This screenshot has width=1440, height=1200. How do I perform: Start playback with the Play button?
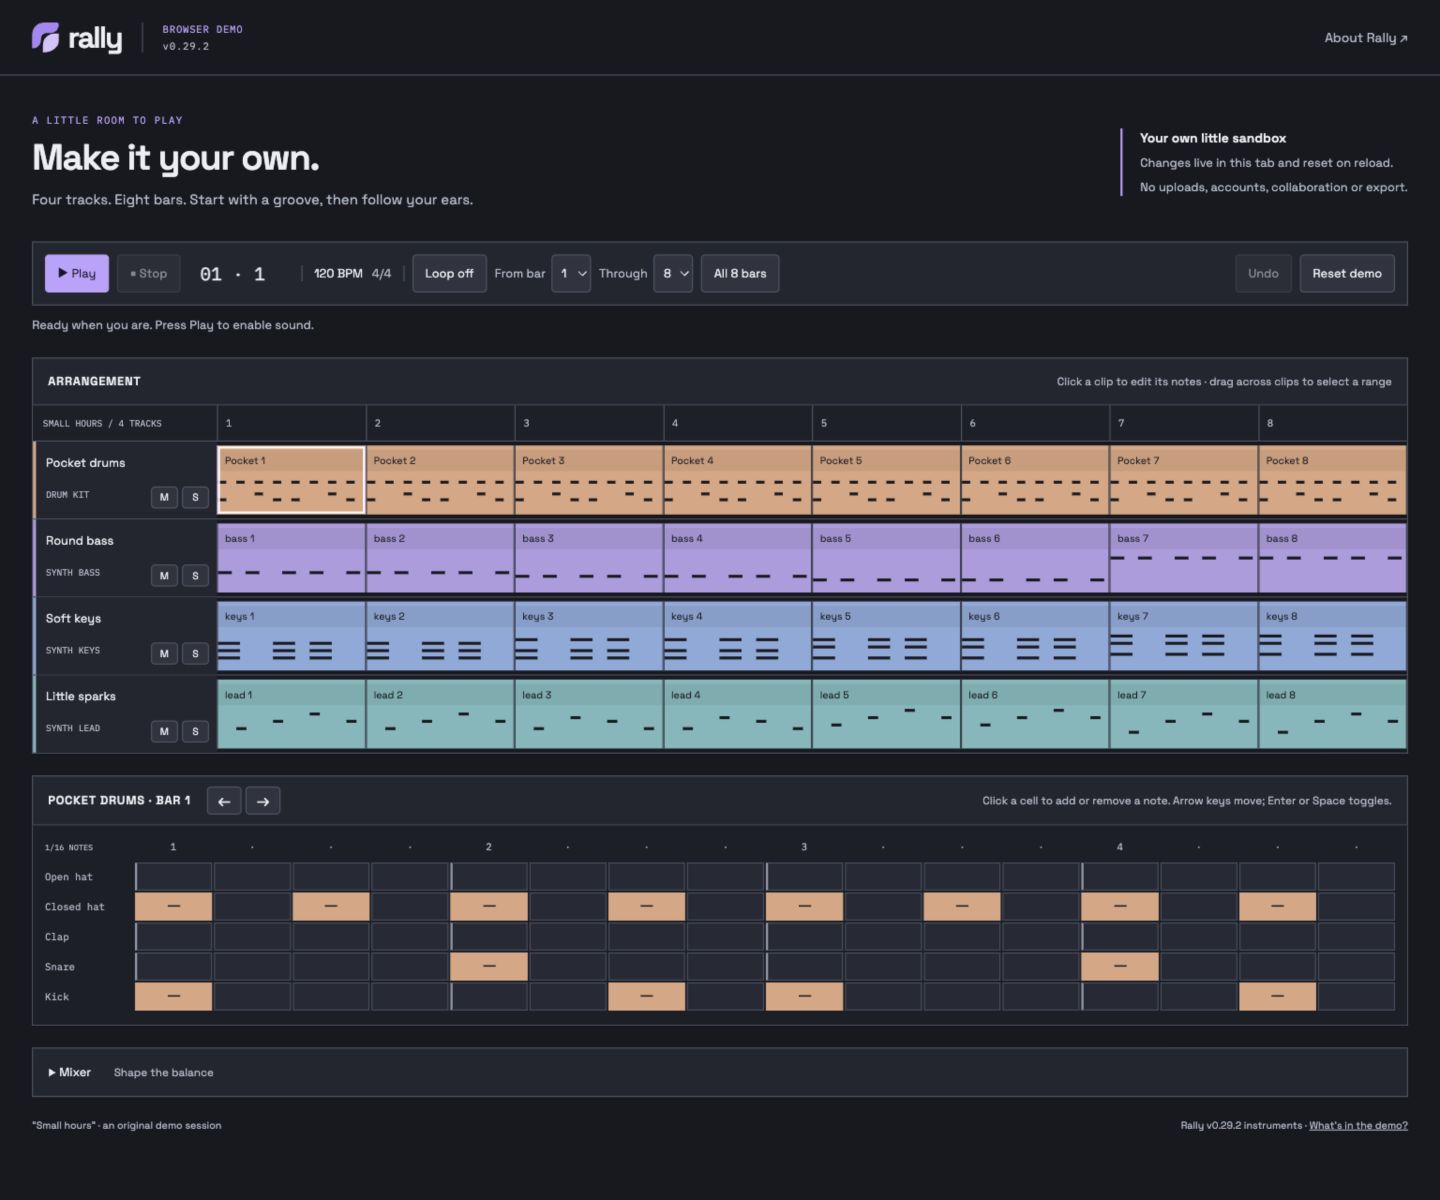click(77, 273)
